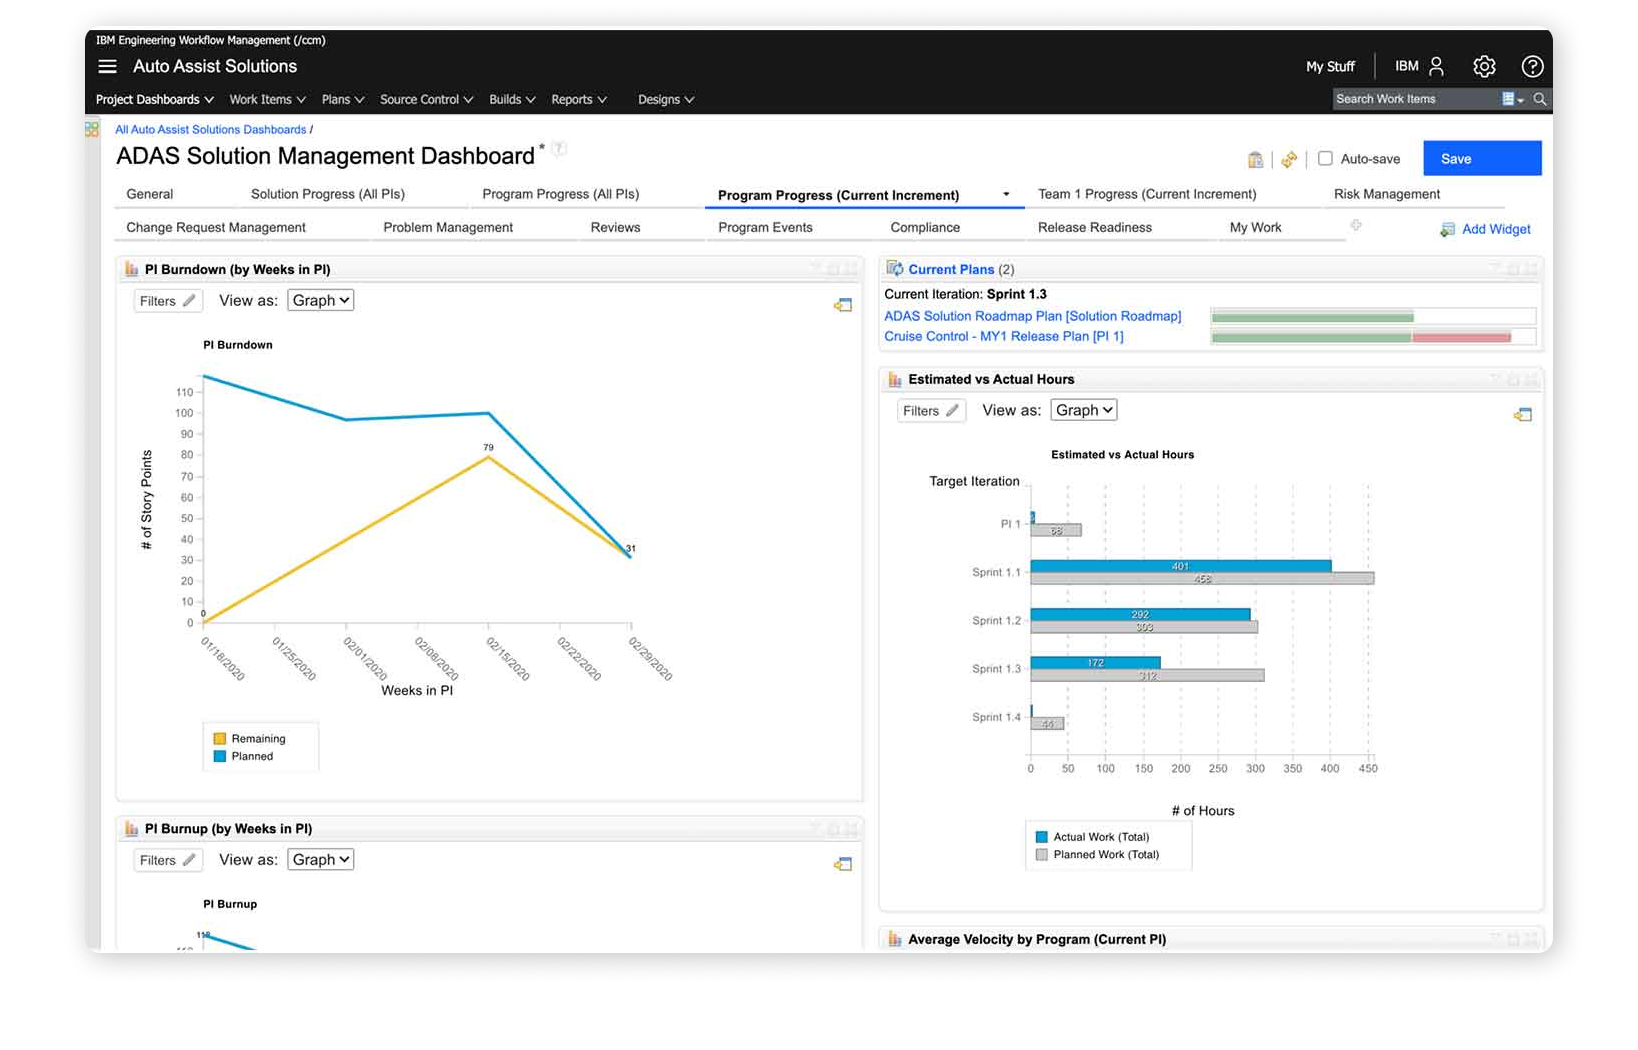1638x1050 pixels.
Task: Click the PI Burndown export icon
Action: click(x=843, y=305)
